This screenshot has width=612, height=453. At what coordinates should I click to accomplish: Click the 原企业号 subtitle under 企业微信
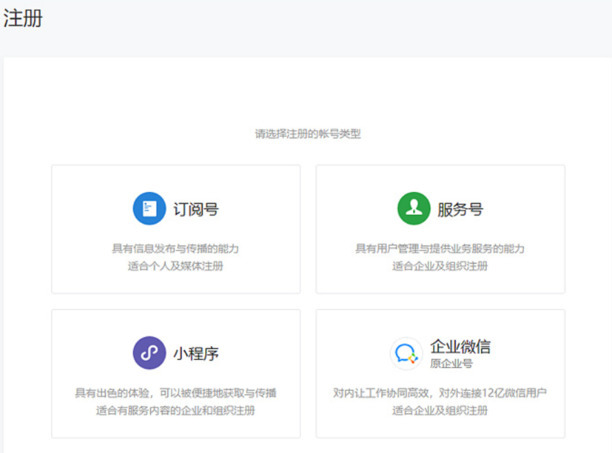pyautogui.click(x=450, y=364)
